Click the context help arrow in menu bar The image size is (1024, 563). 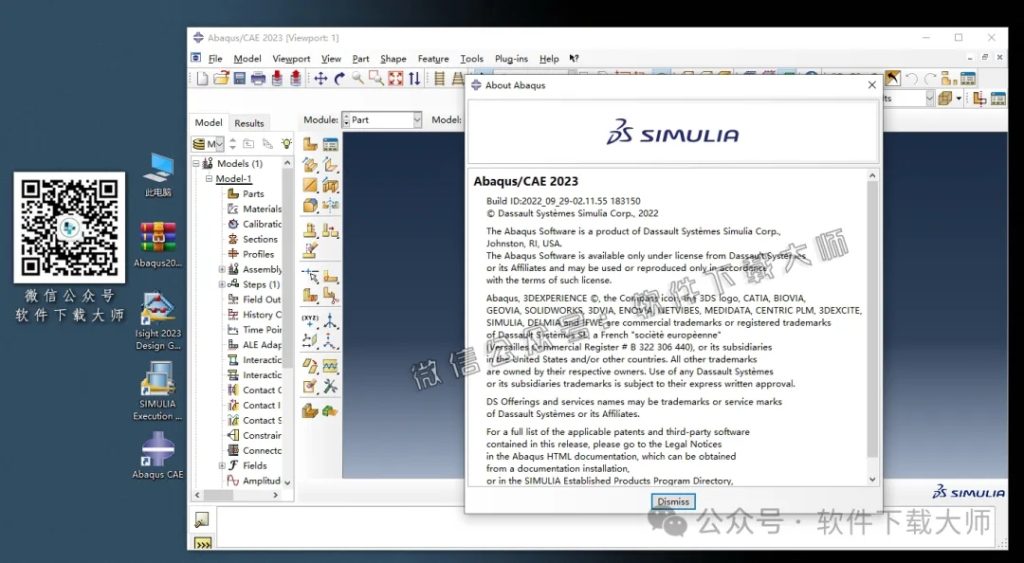tap(574, 58)
